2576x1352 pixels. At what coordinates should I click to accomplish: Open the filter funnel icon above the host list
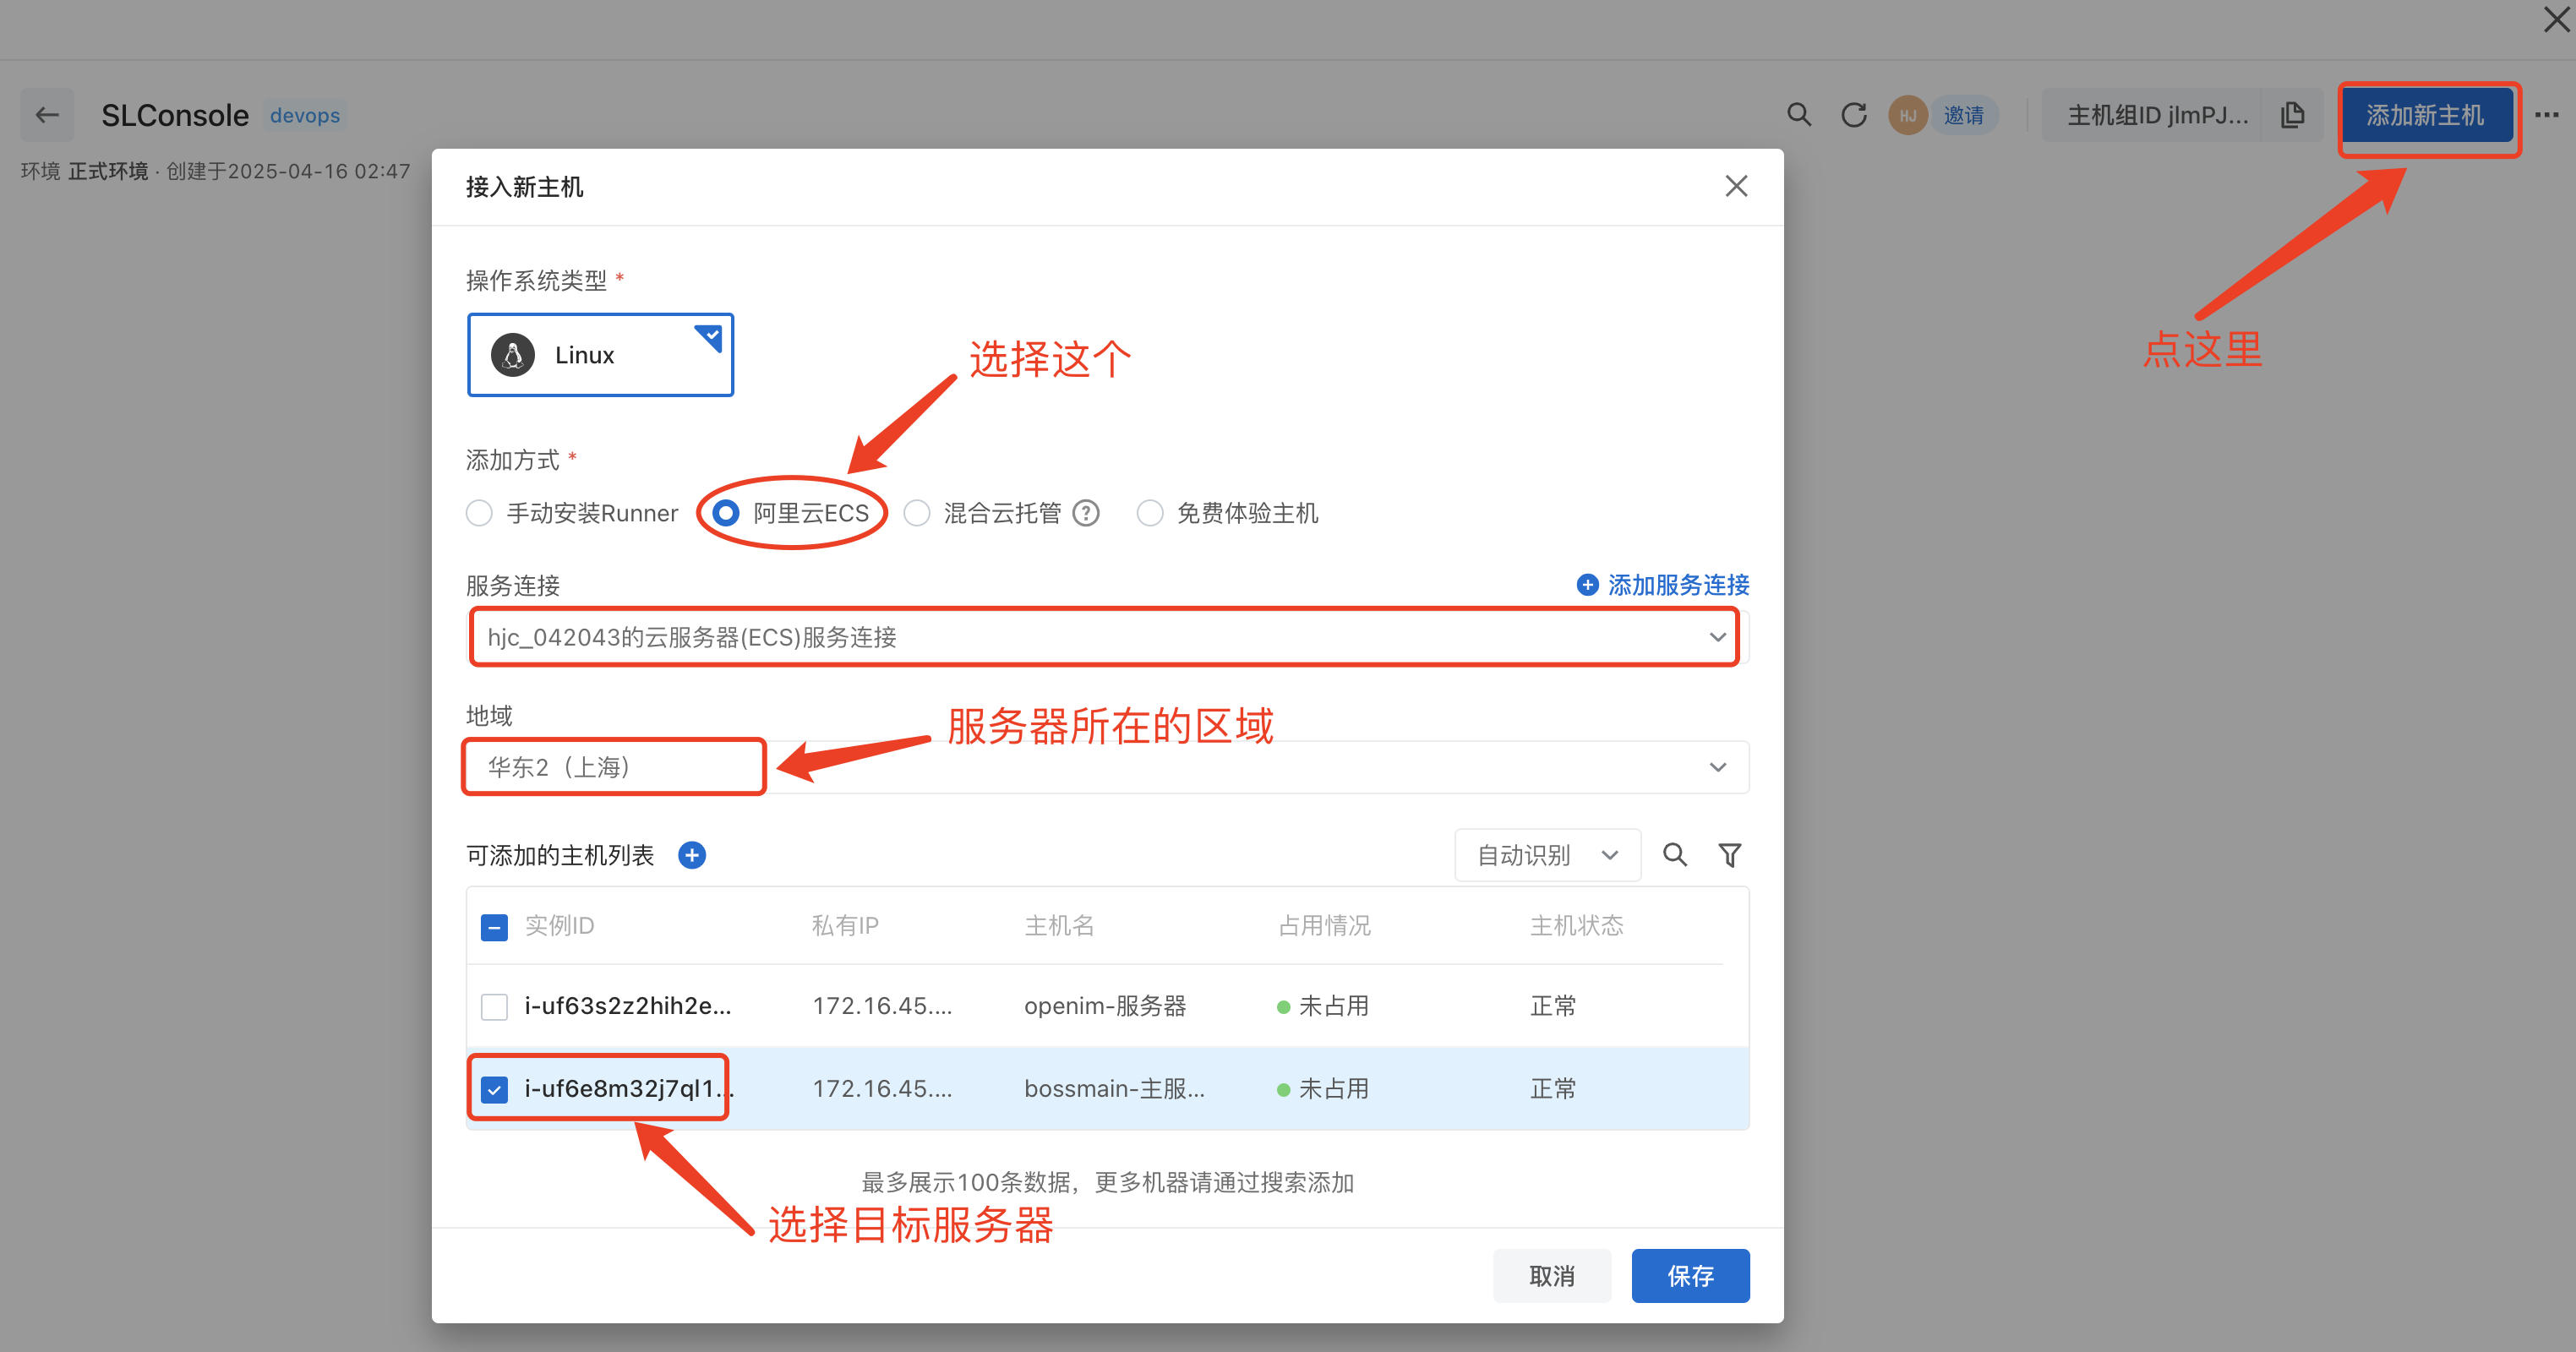1730,855
